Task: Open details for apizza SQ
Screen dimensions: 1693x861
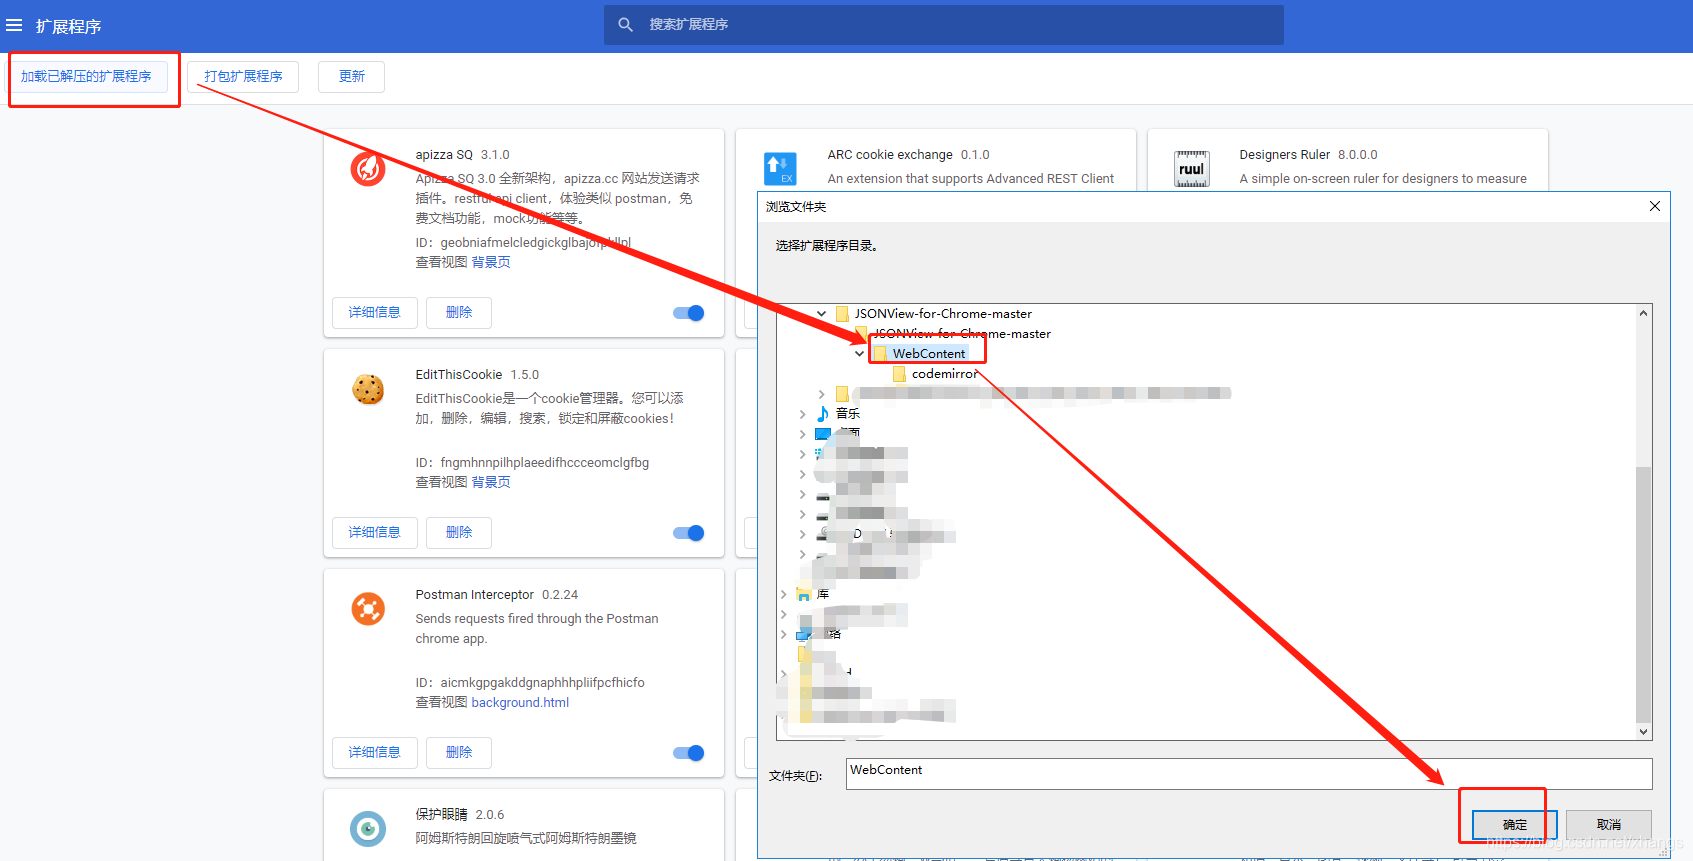Action: tap(375, 312)
